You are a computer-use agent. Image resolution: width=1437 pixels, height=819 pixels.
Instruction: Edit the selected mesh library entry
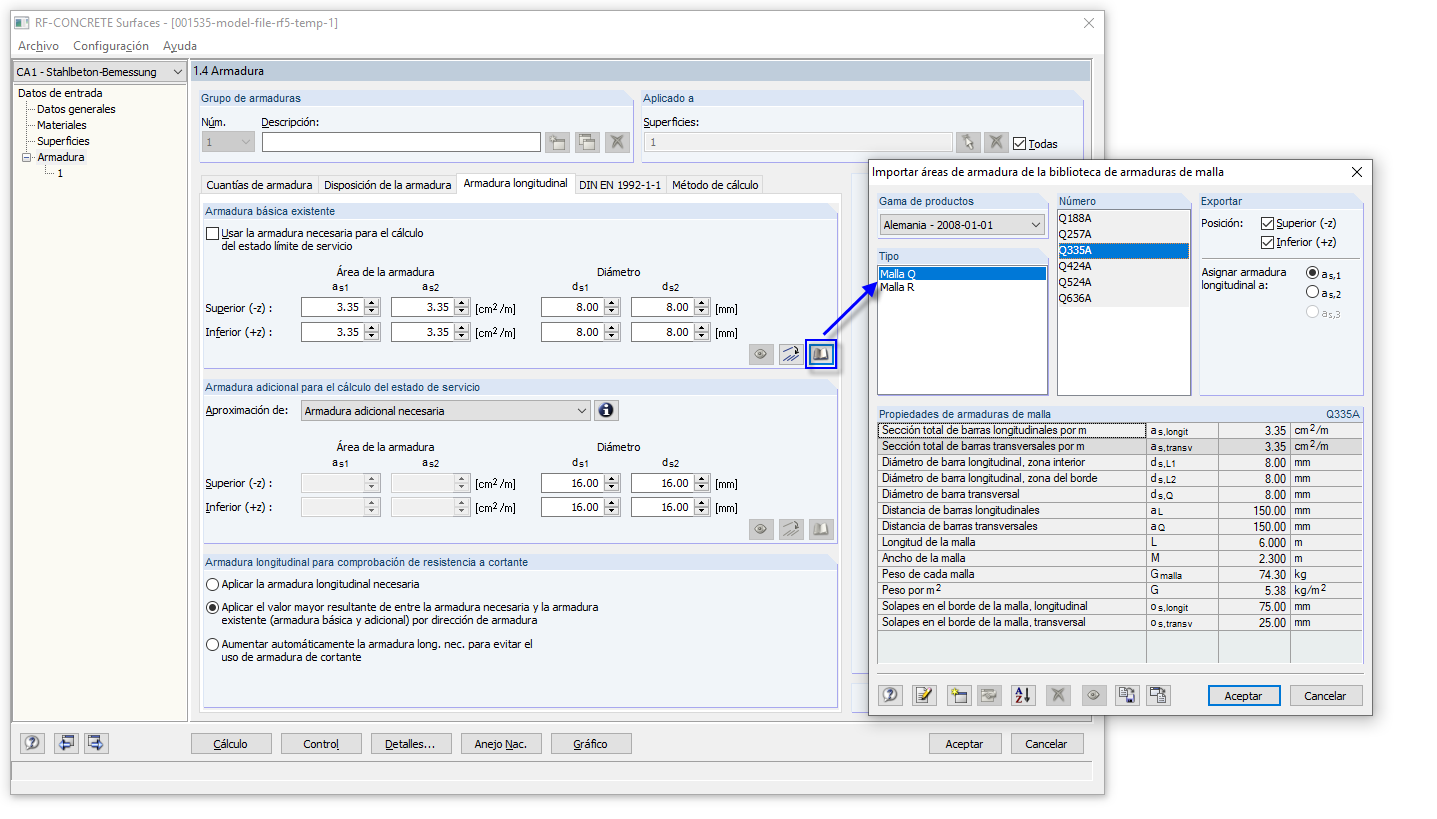(x=924, y=695)
